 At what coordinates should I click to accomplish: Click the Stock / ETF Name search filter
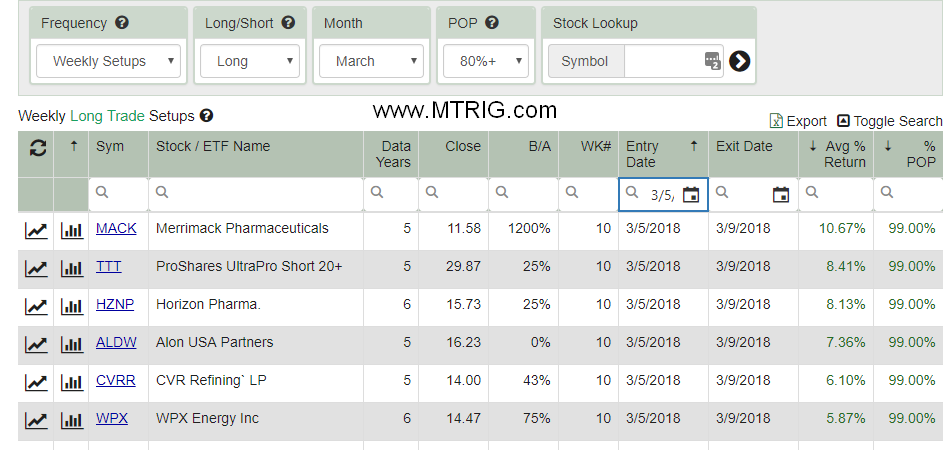pyautogui.click(x=256, y=194)
